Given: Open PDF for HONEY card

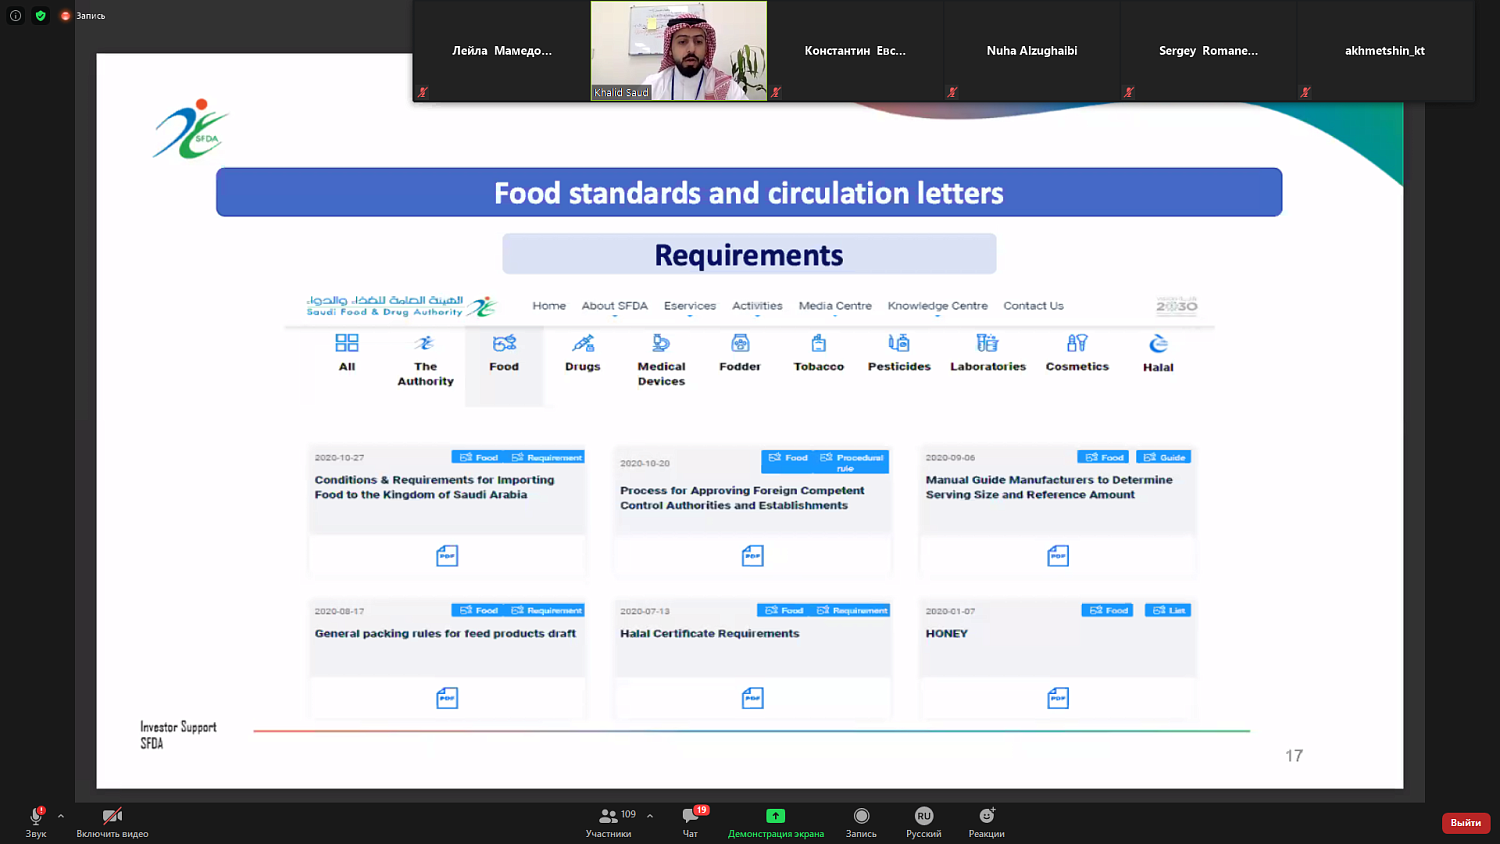Looking at the screenshot, I should (x=1058, y=698).
